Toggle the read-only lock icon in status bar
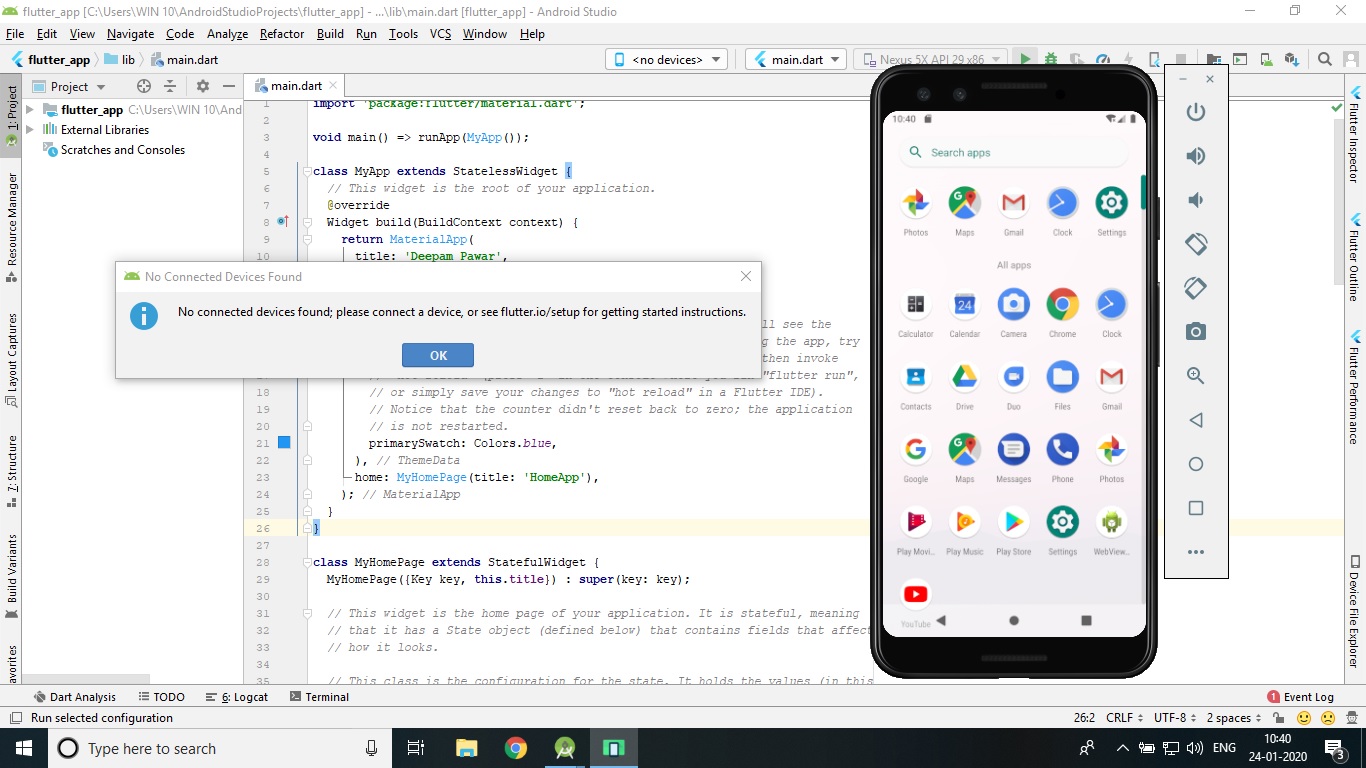The image size is (1366, 768). [1278, 718]
